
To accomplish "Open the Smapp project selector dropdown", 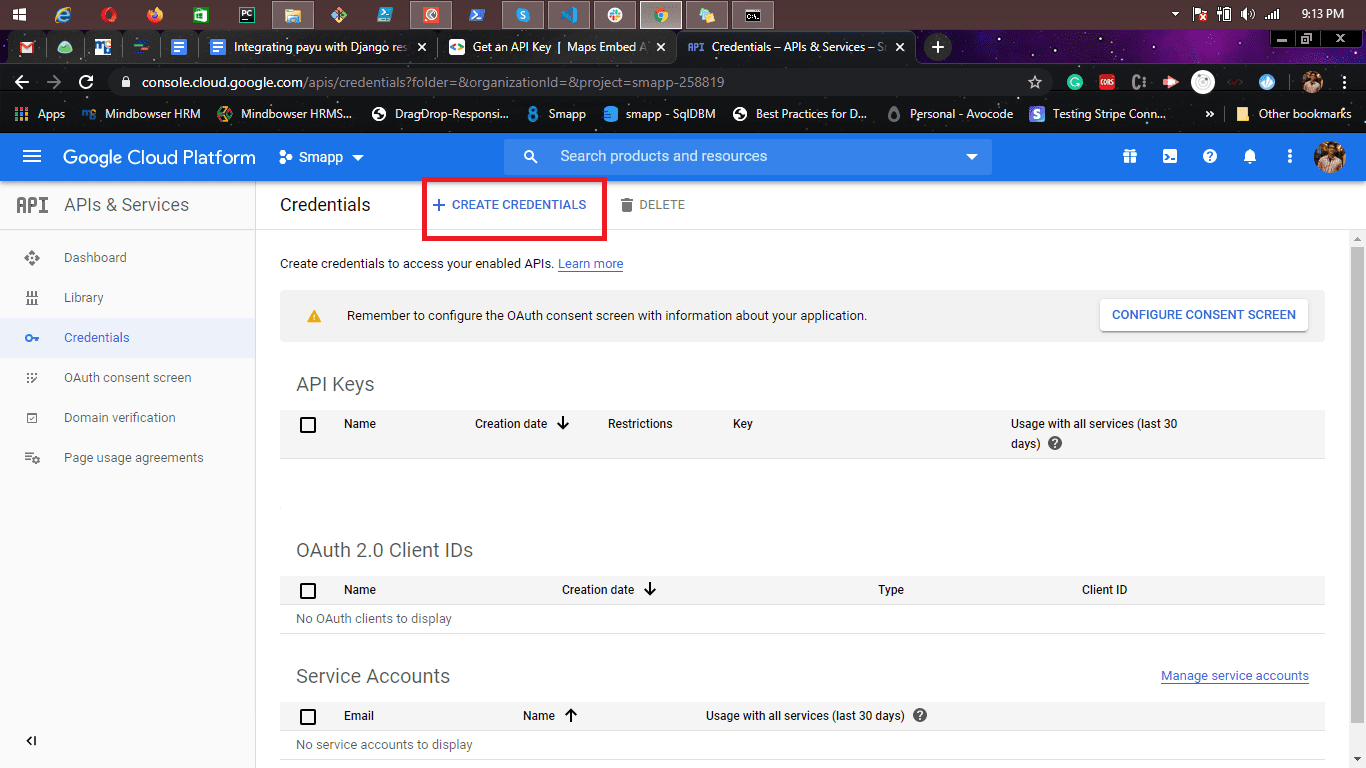I will pyautogui.click(x=321, y=157).
